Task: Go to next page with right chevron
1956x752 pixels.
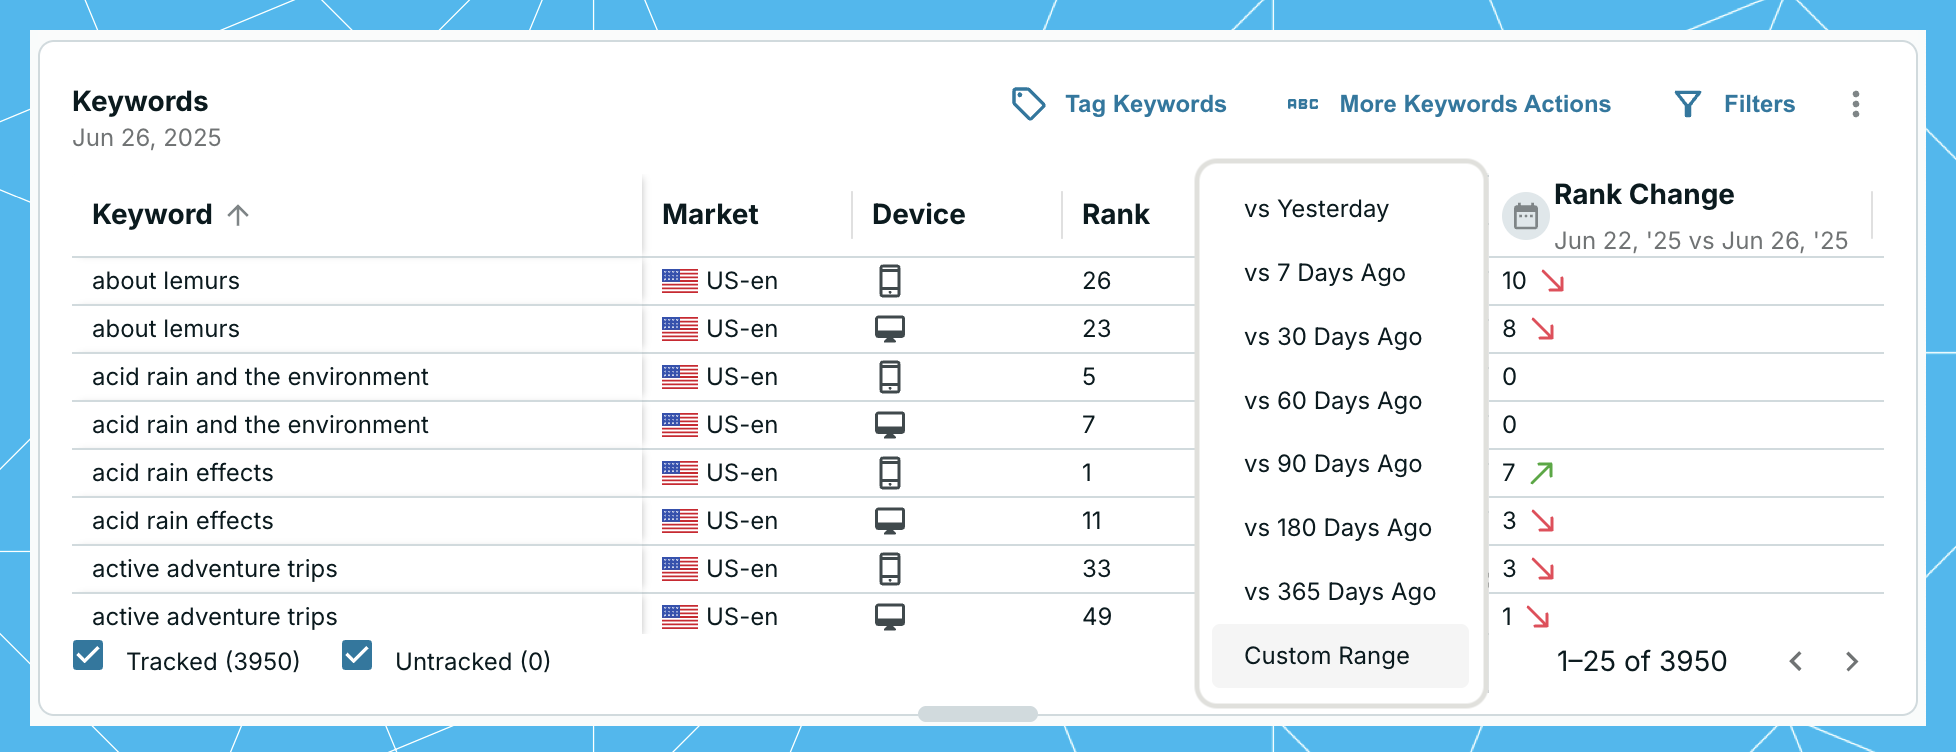Action: click(1851, 661)
